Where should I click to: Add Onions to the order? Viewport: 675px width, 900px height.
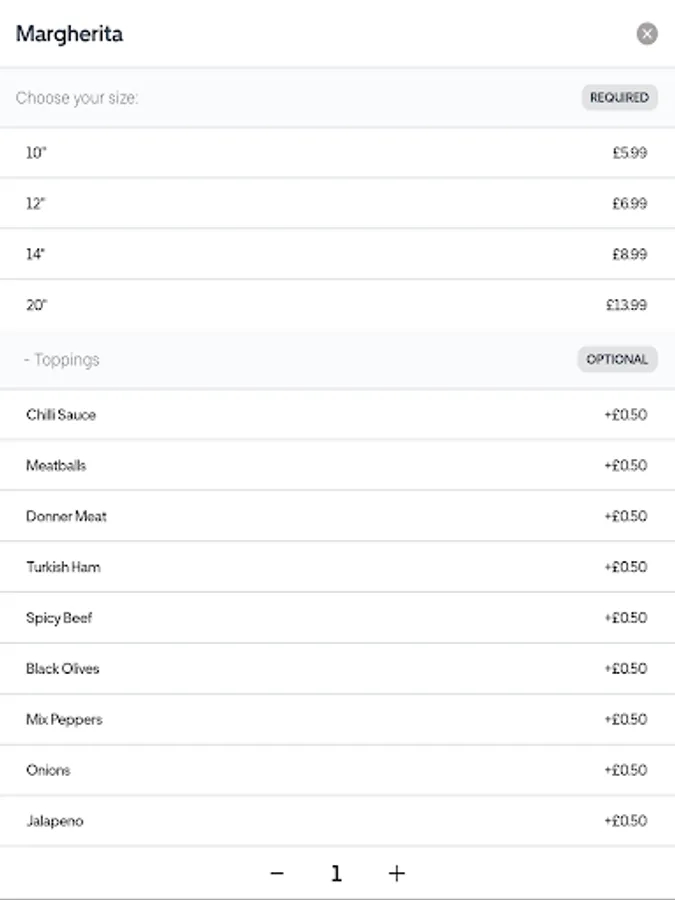[336, 770]
